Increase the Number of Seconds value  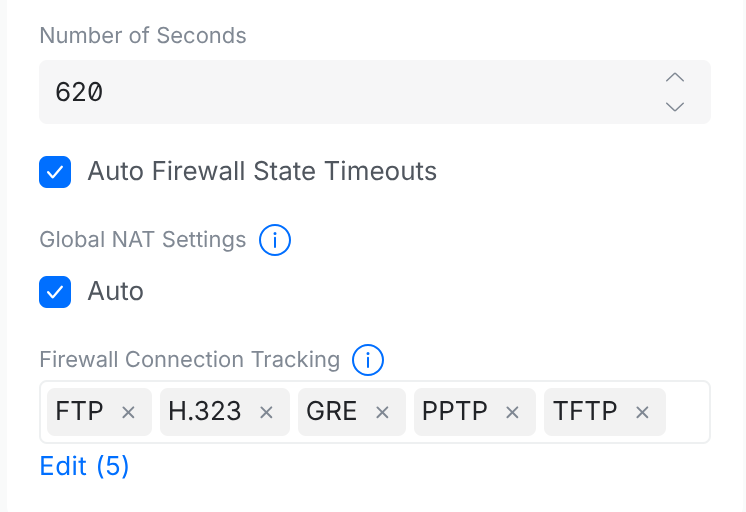tap(675, 78)
